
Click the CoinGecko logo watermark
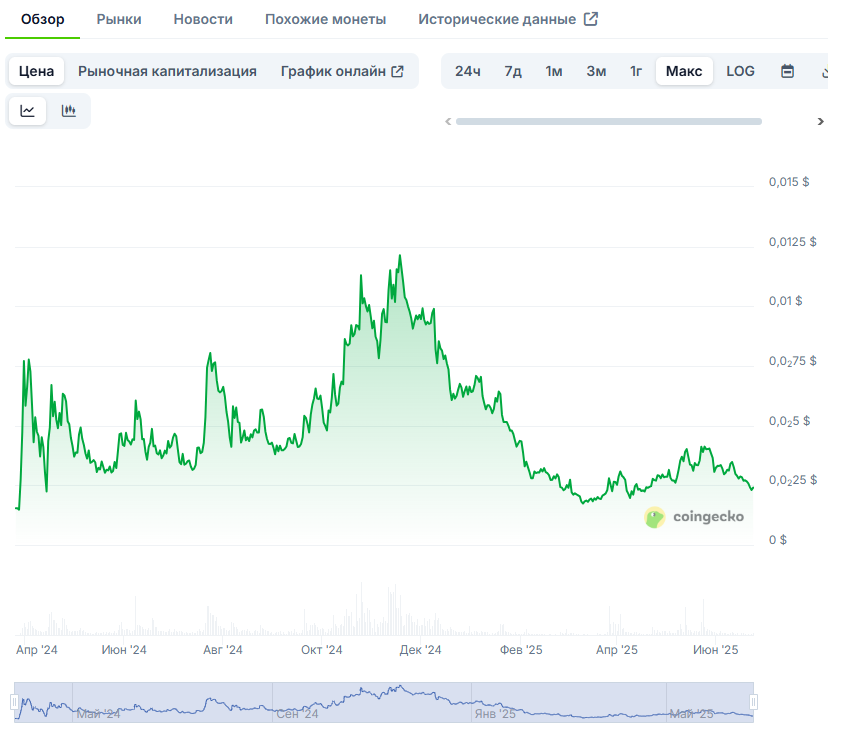(x=695, y=517)
